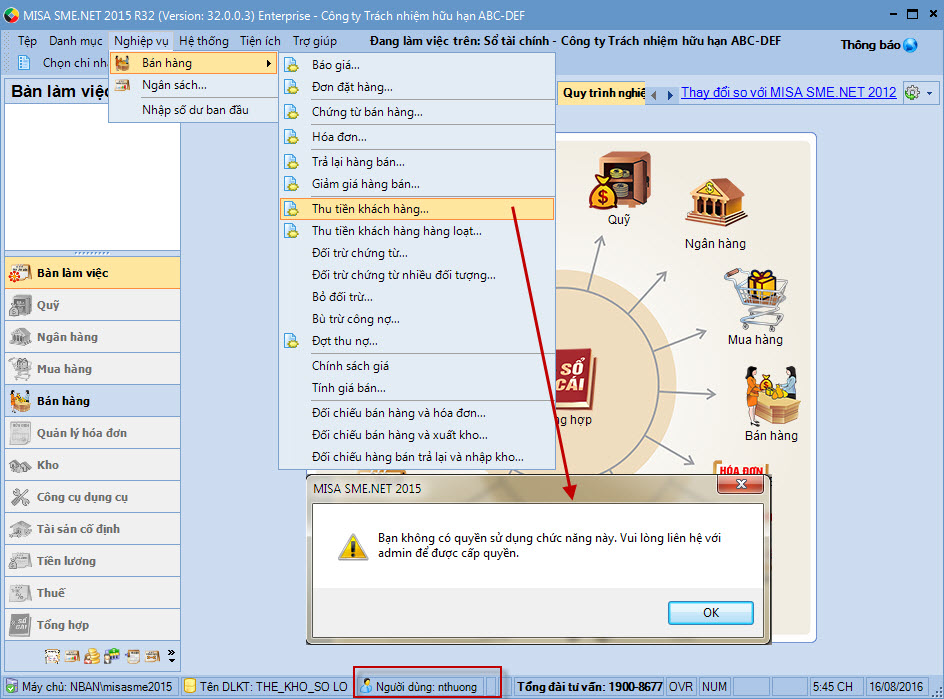The height and width of the screenshot is (699, 944).
Task: Close the MISA SME.NET 2015 warning dialog
Action: pos(741,484)
